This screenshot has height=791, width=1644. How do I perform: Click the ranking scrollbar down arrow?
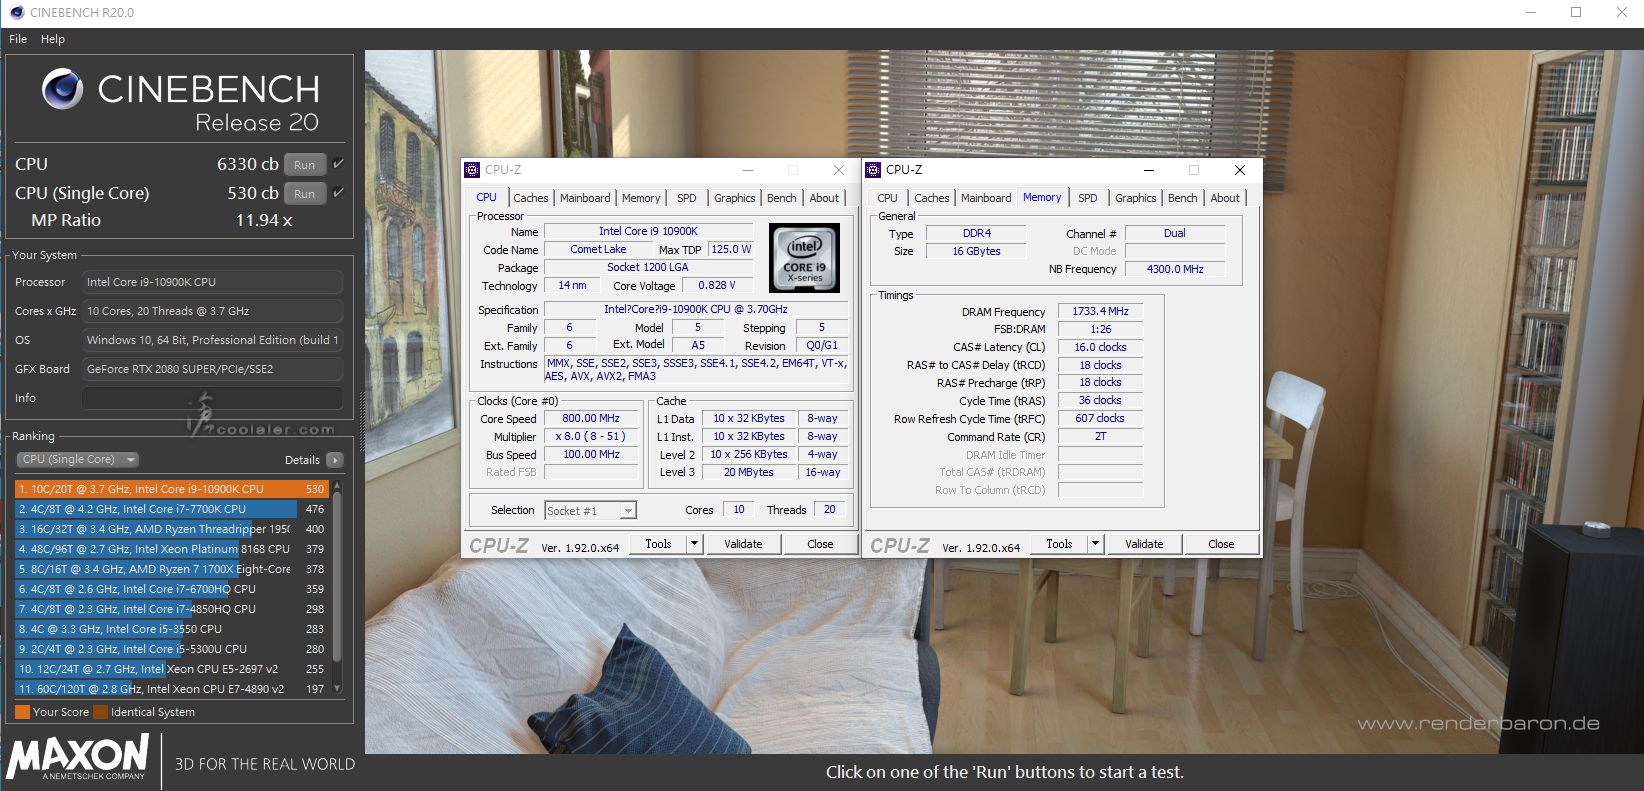[x=337, y=689]
